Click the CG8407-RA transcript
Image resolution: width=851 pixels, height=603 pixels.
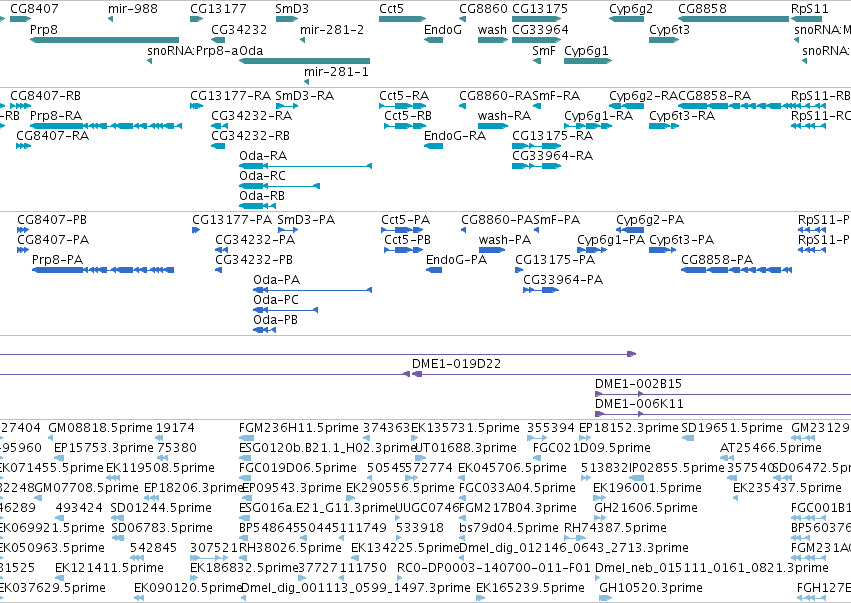click(23, 145)
